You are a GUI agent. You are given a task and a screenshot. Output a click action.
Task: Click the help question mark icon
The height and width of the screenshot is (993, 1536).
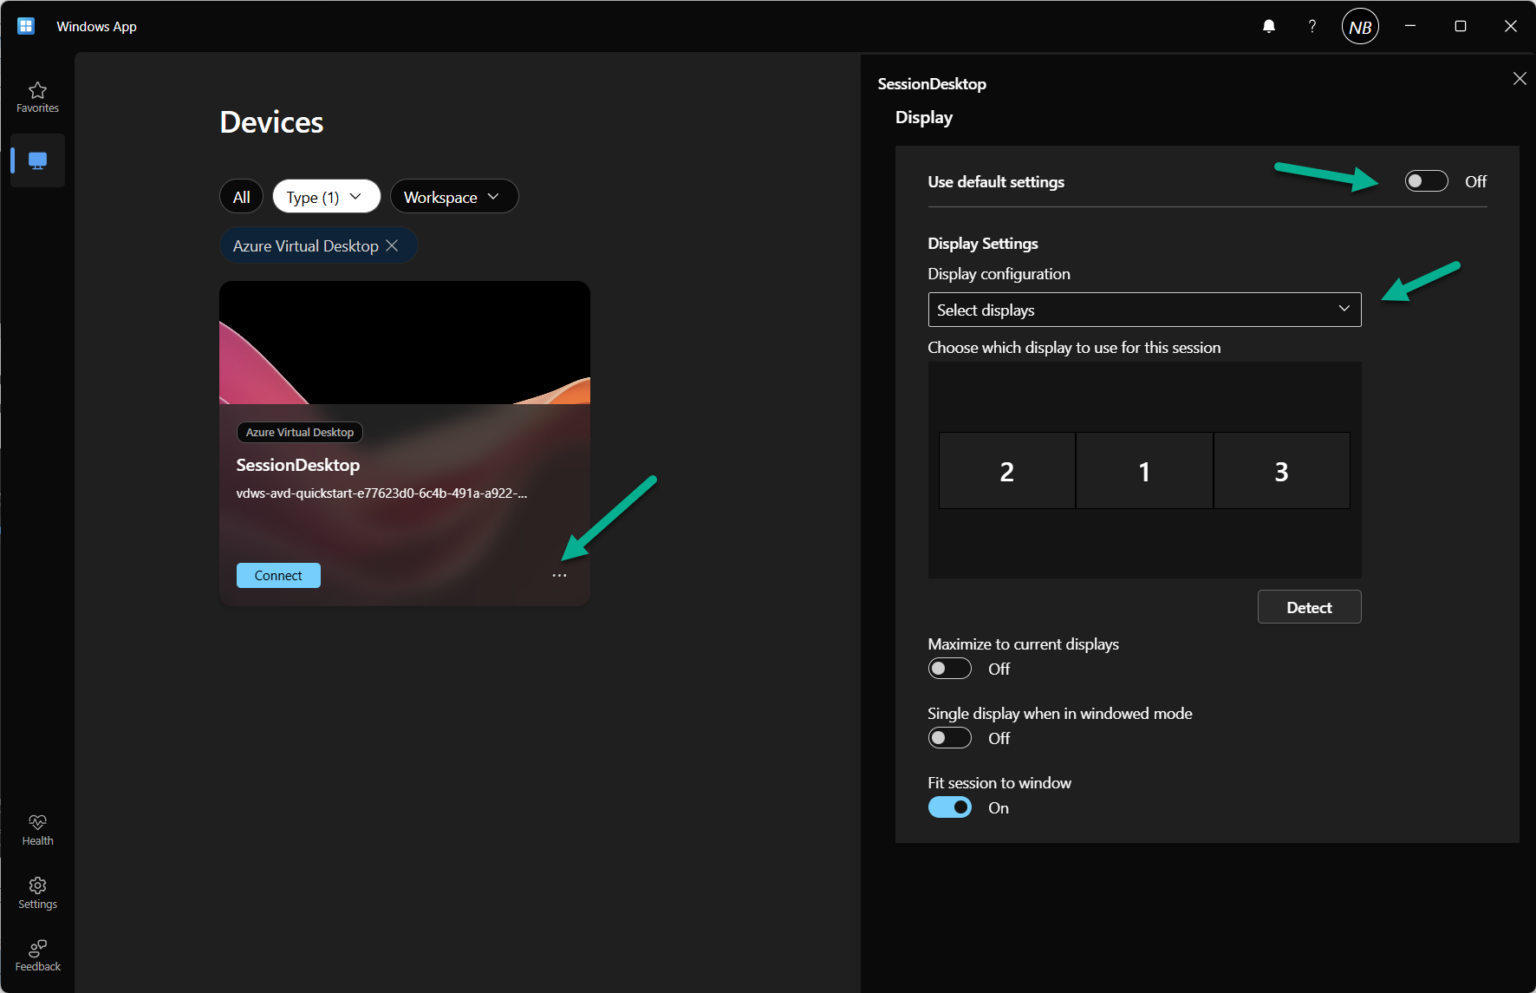coord(1312,26)
